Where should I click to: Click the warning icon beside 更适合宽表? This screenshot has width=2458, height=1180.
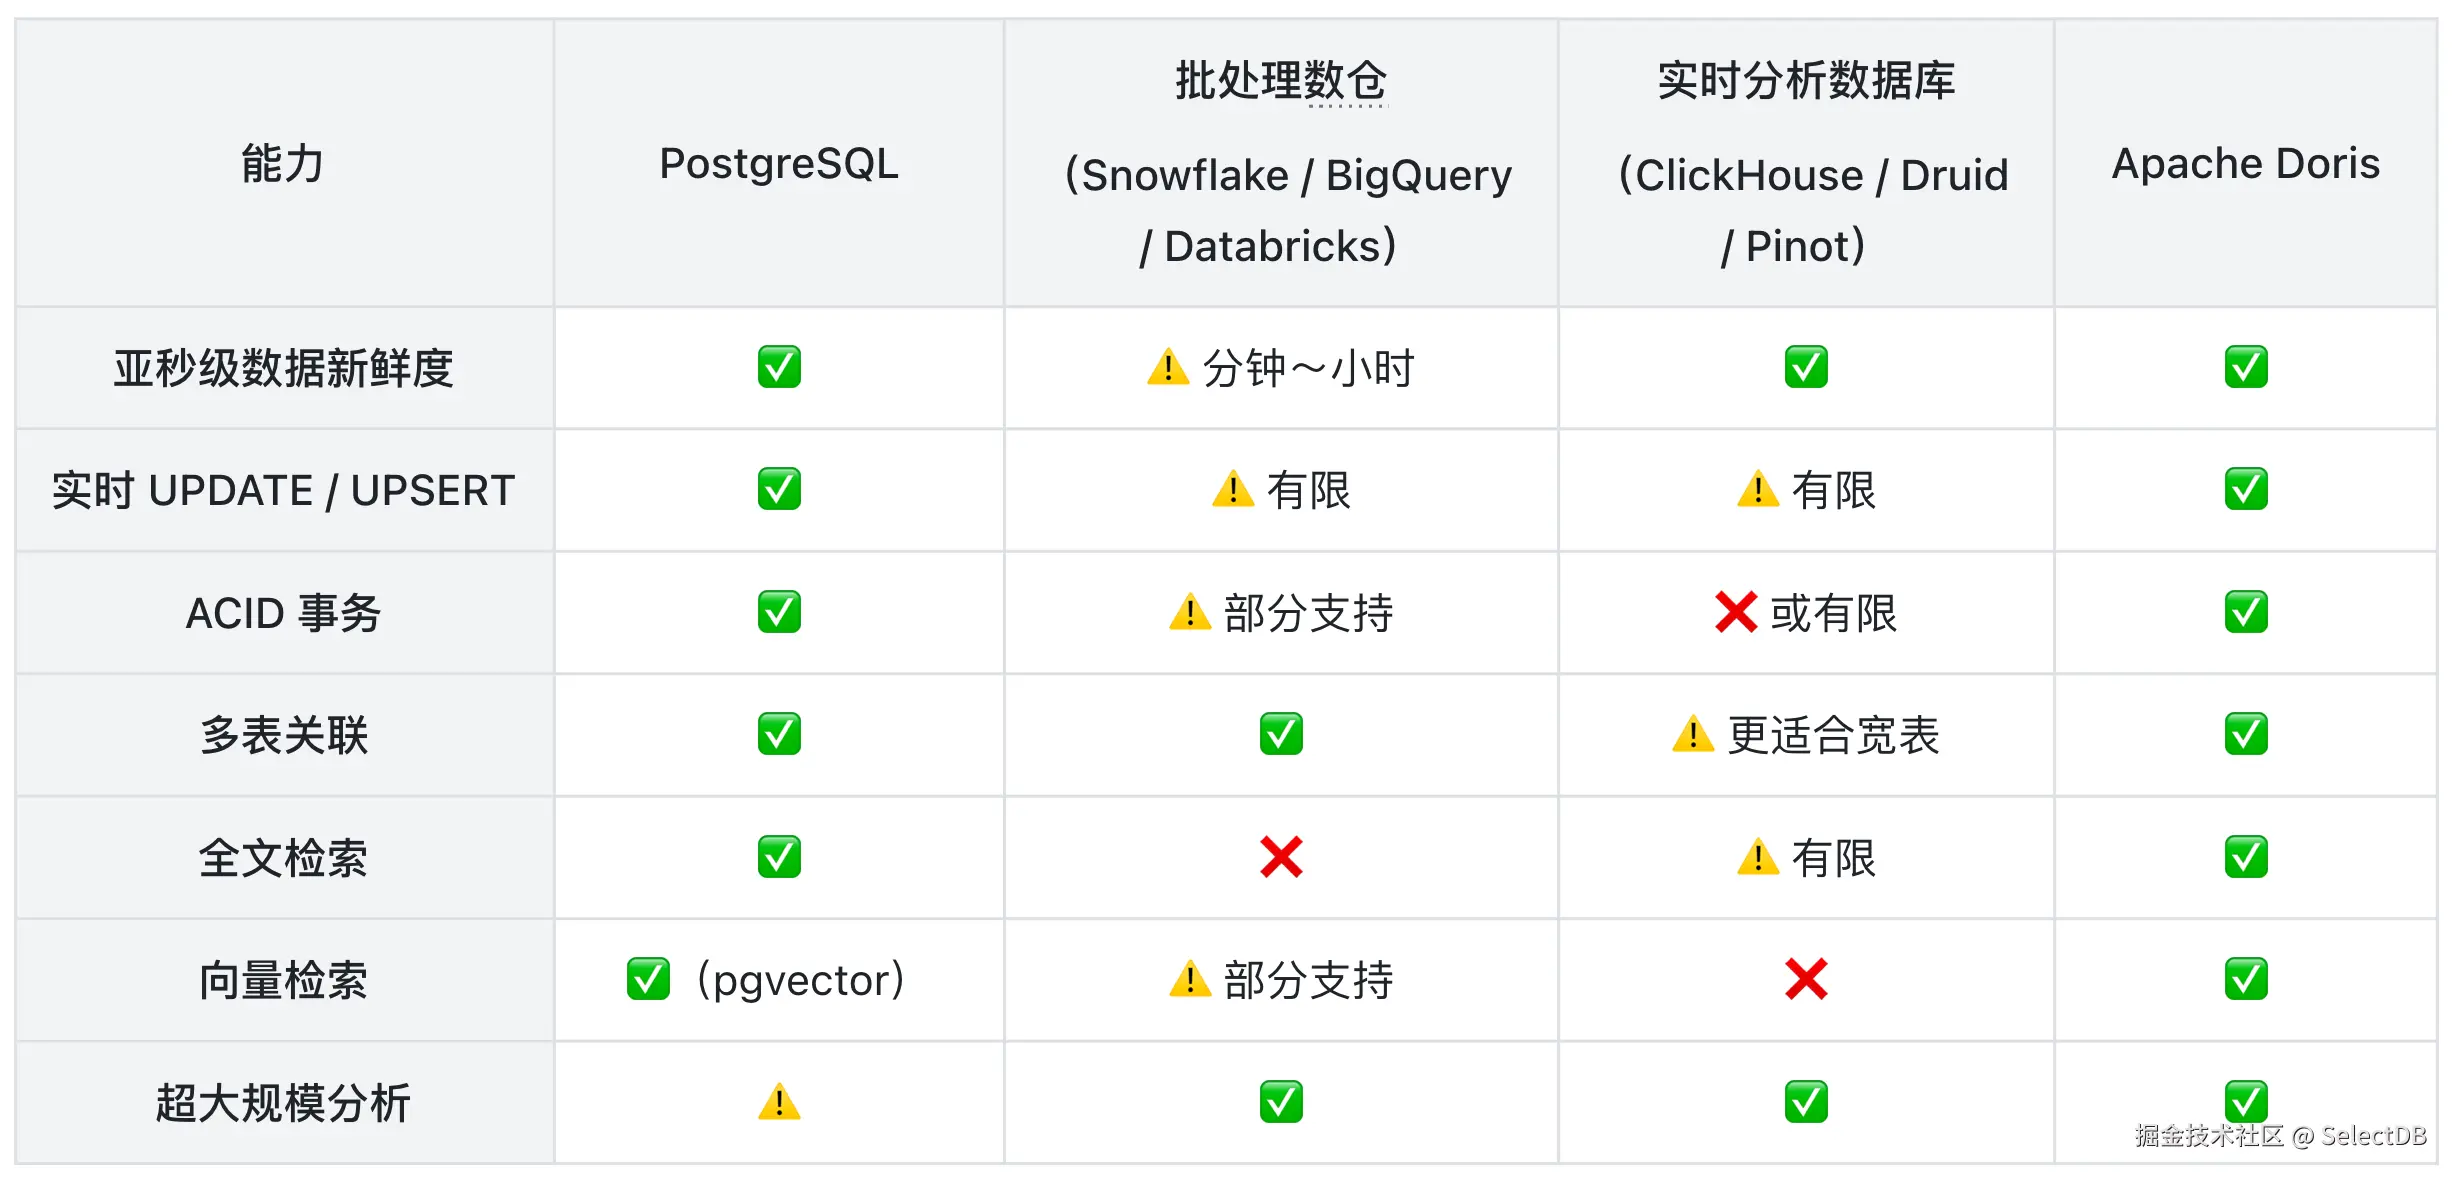pyautogui.click(x=1693, y=734)
